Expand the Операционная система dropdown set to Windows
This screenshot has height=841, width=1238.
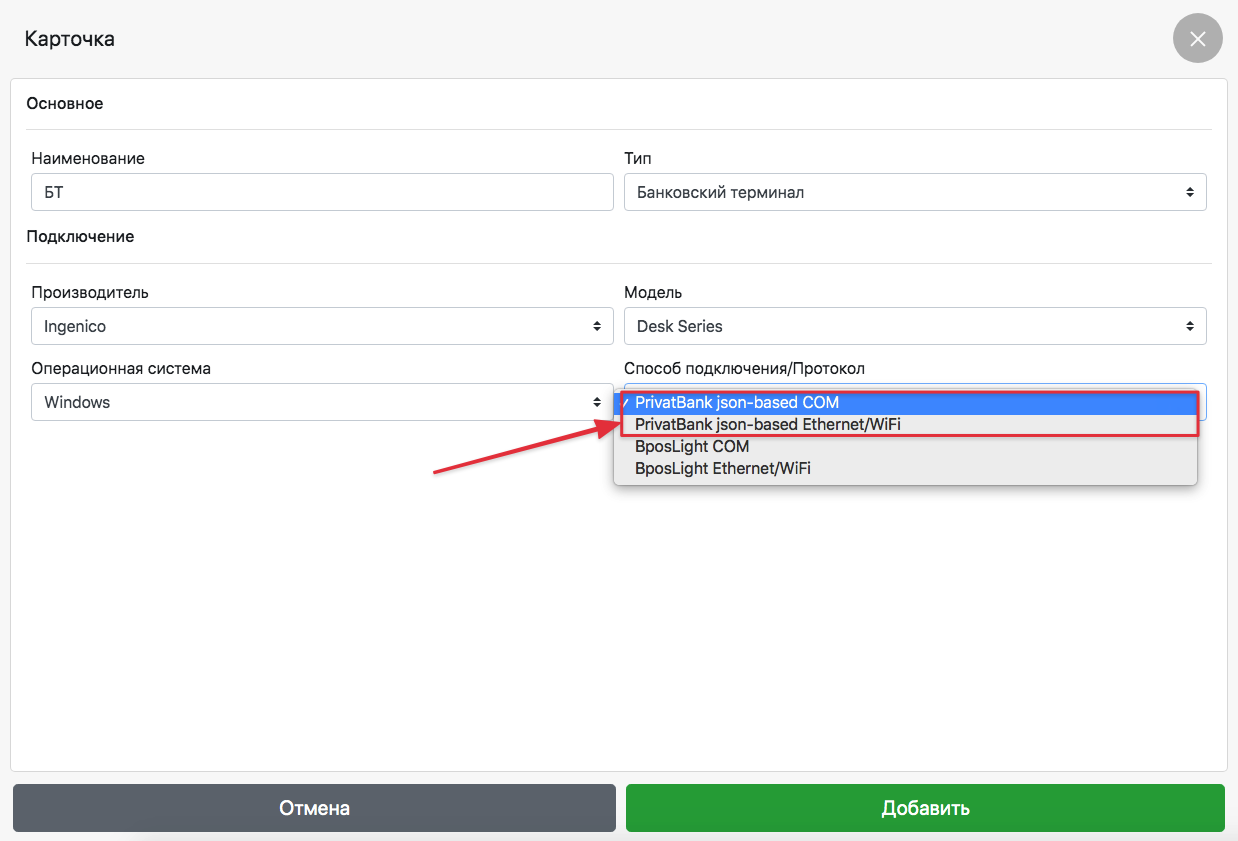coord(322,402)
